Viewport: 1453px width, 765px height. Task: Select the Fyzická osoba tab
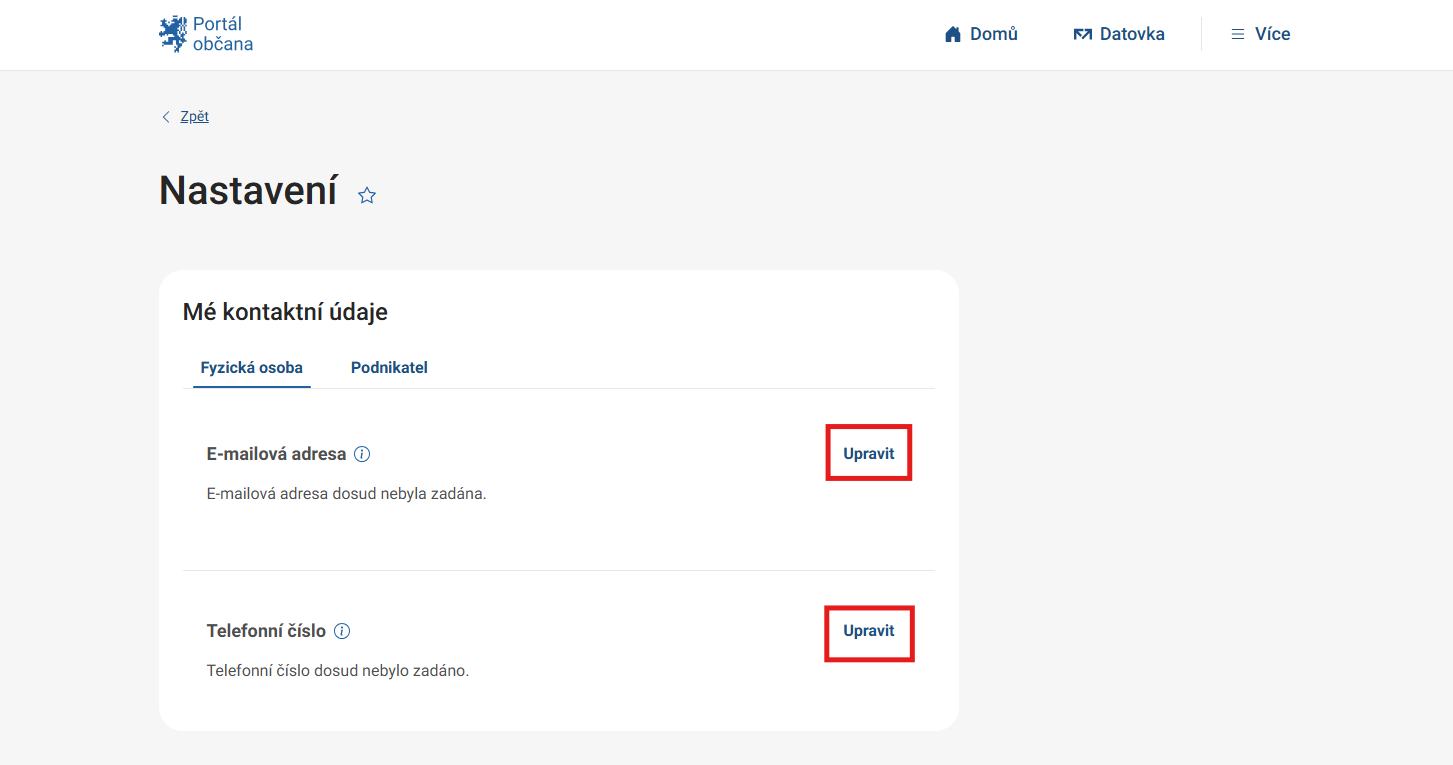tap(252, 368)
